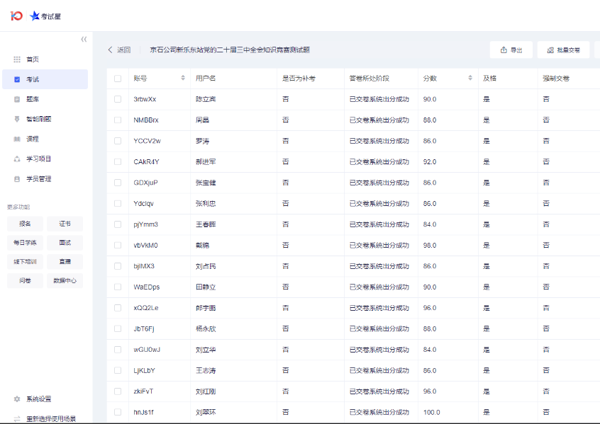Click the 返回 back link
The height and width of the screenshot is (424, 600).
coord(124,50)
